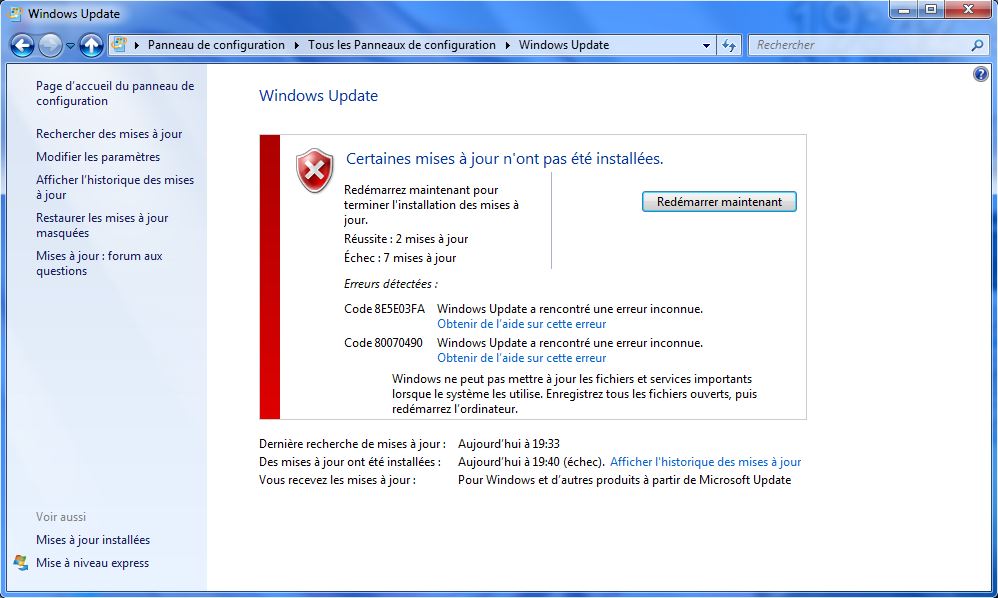998x598 pixels.
Task: Open update history link next to échec
Action: click(x=705, y=462)
